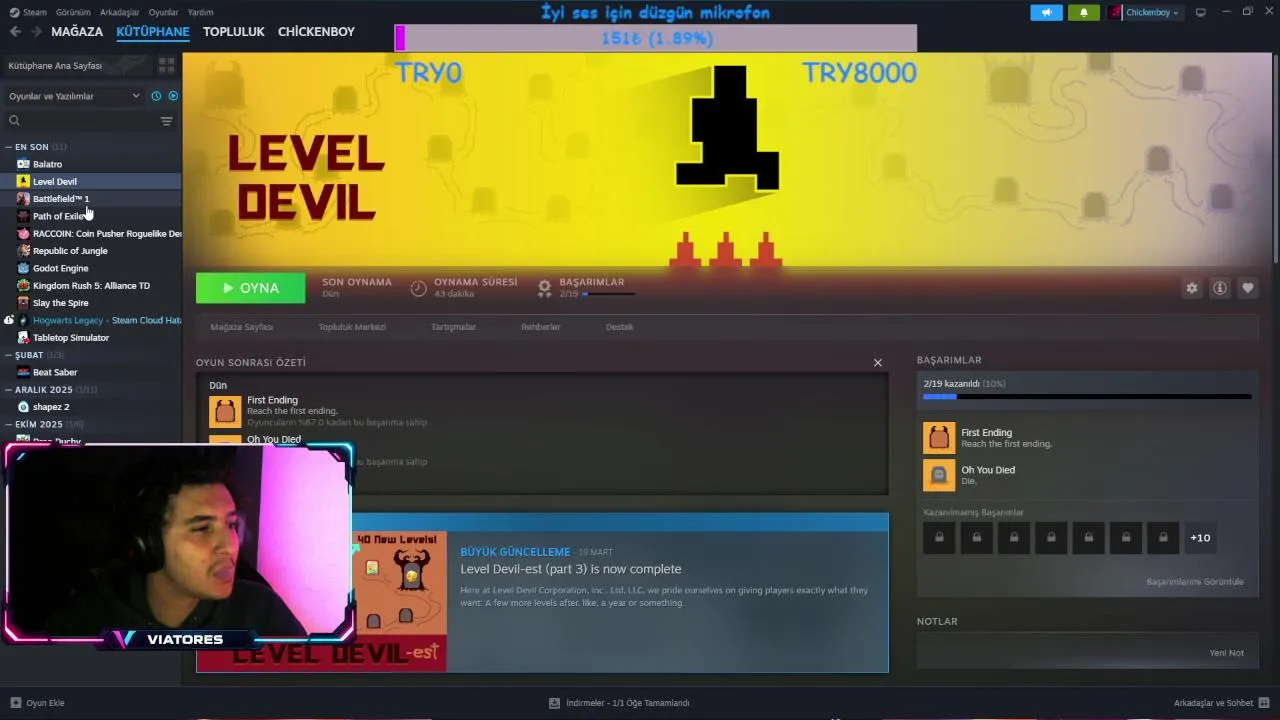The width and height of the screenshot is (1280, 720).
Task: Click the Beat Saber list icon
Action: (23, 372)
